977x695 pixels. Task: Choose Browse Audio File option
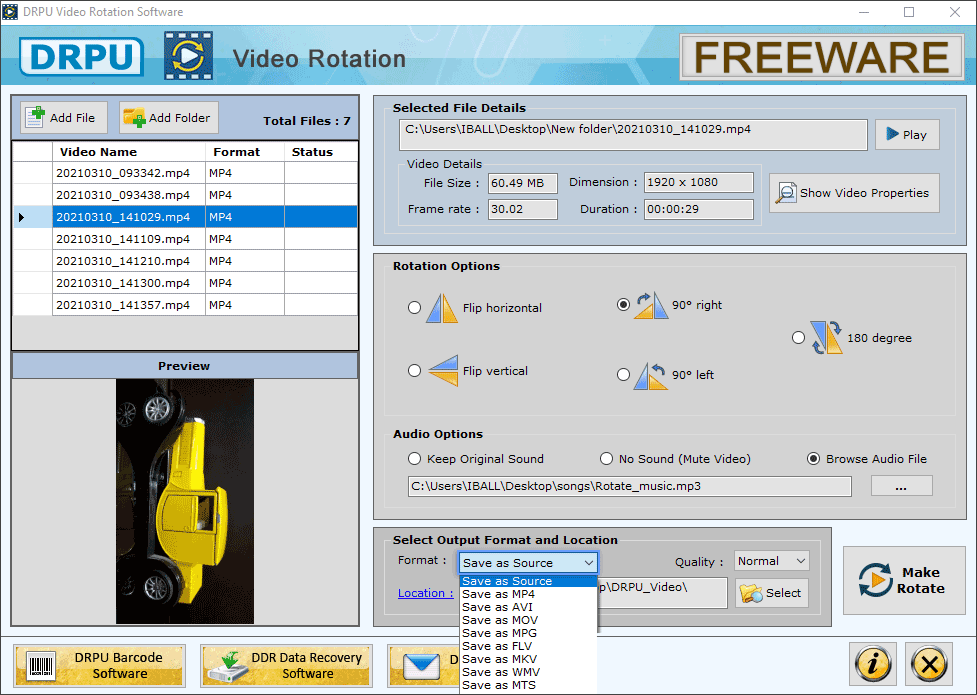pos(813,459)
